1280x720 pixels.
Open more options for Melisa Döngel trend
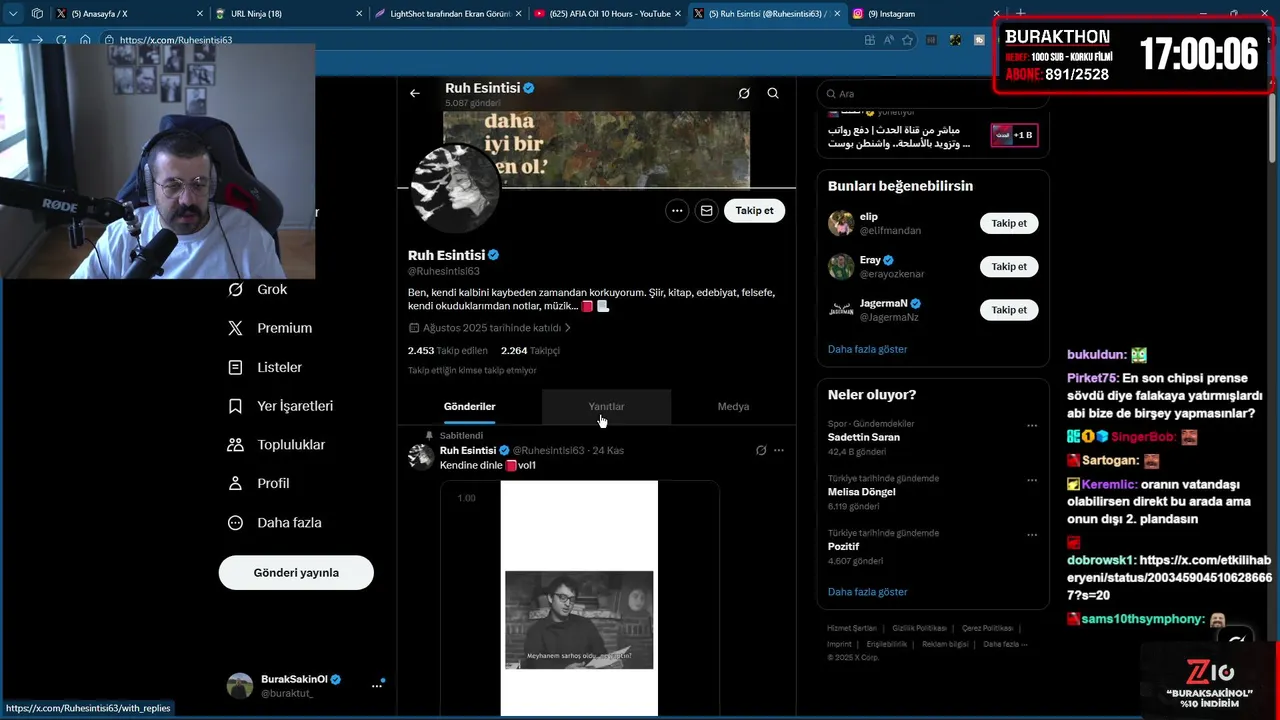pos(1032,480)
